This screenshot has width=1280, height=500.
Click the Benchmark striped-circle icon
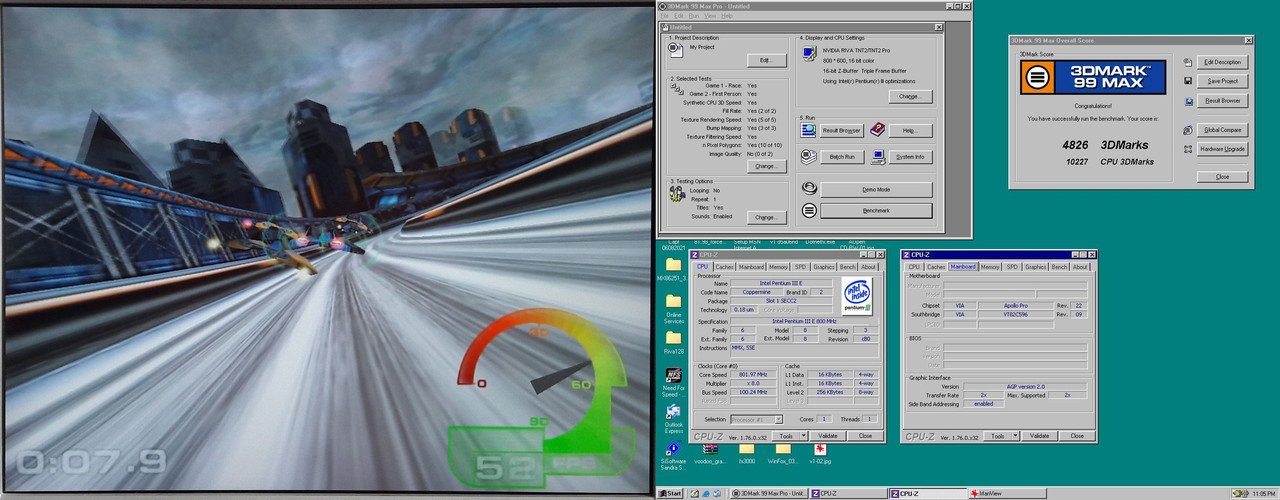click(808, 210)
